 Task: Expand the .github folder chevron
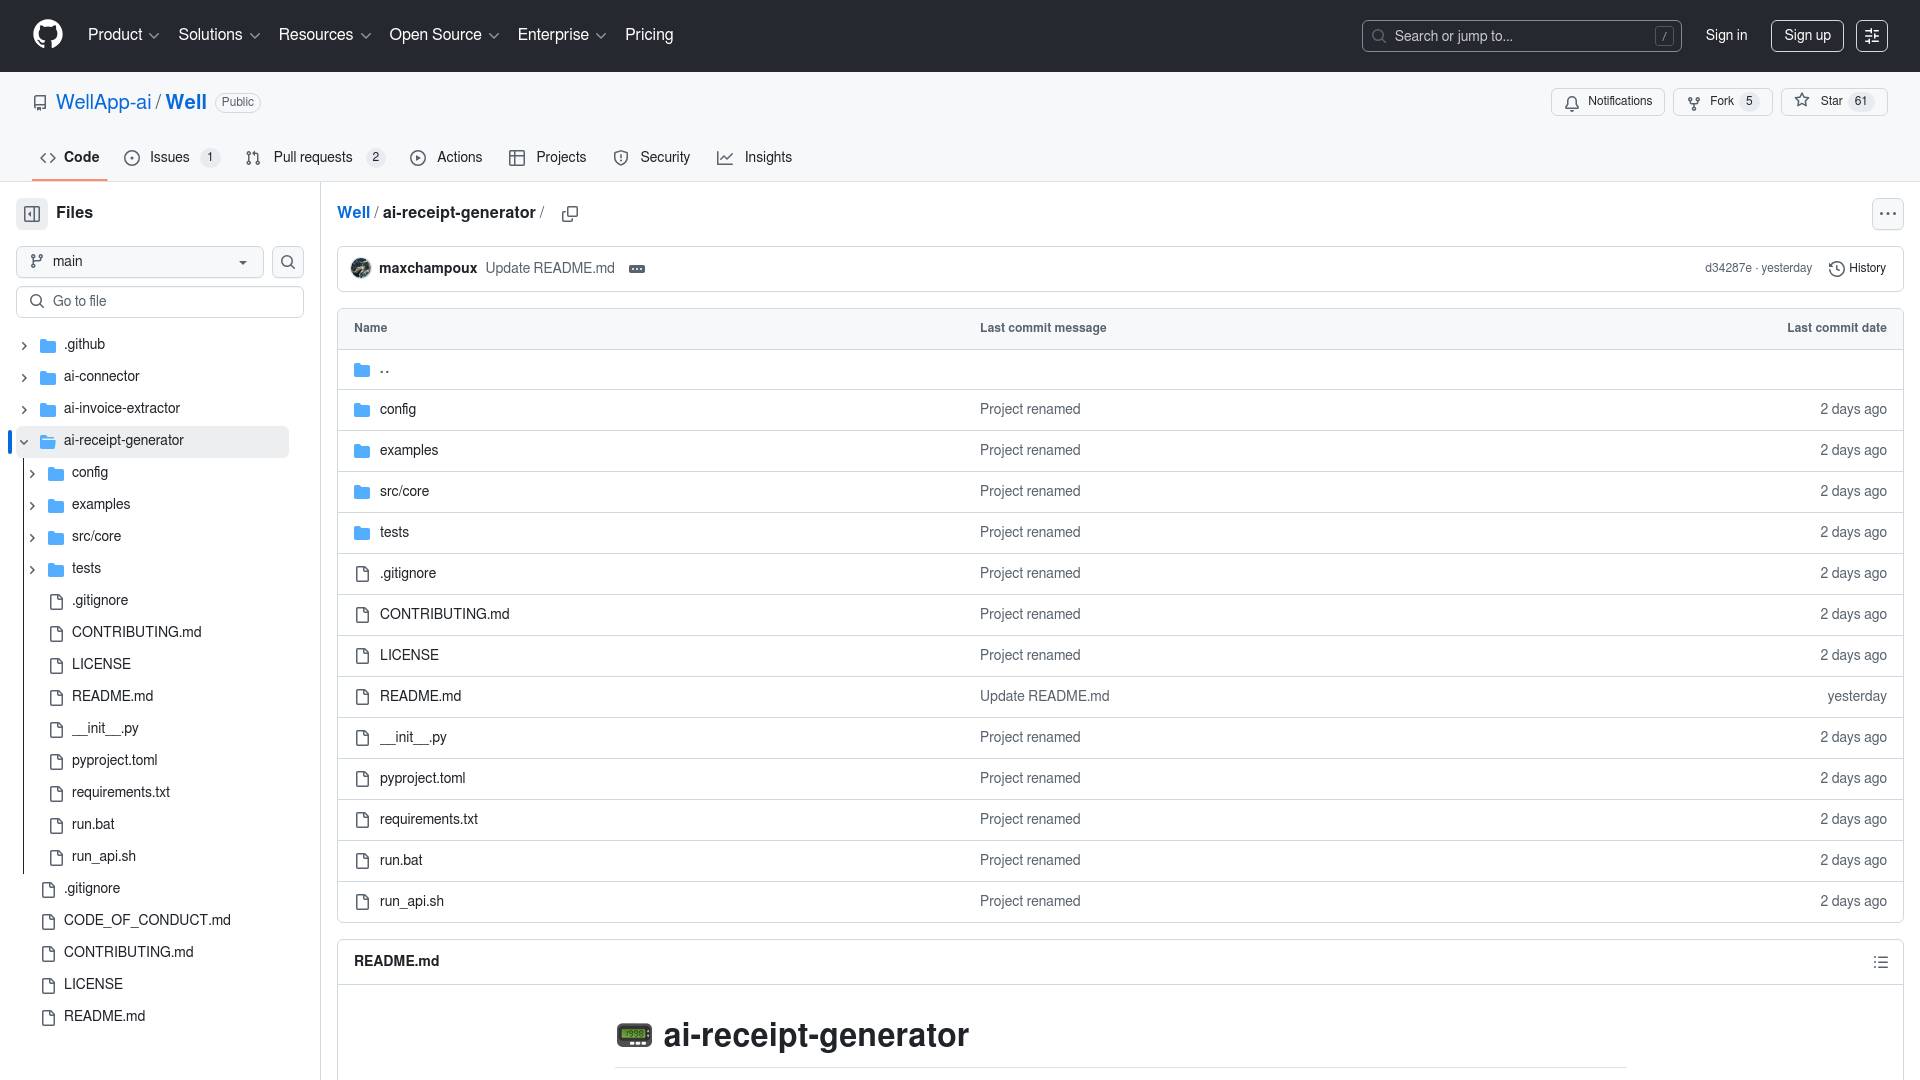pyautogui.click(x=24, y=345)
